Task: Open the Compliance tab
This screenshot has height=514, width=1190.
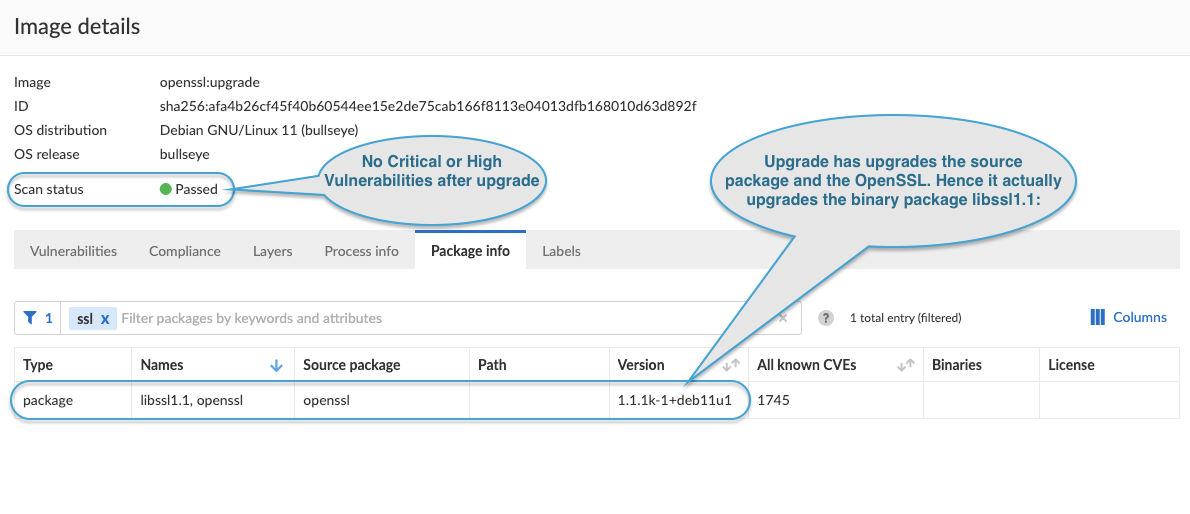Action: click(x=185, y=251)
